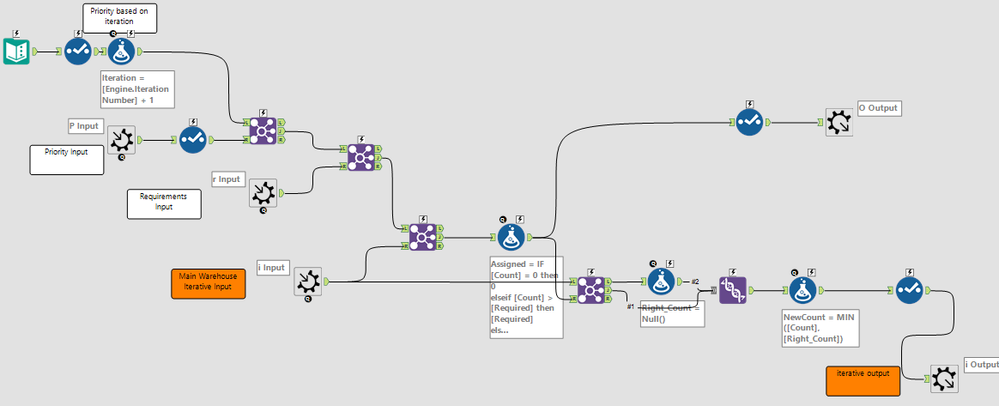Click output anchor of Union tool
Image resolution: width=999 pixels, height=406 pixels.
click(x=752, y=290)
